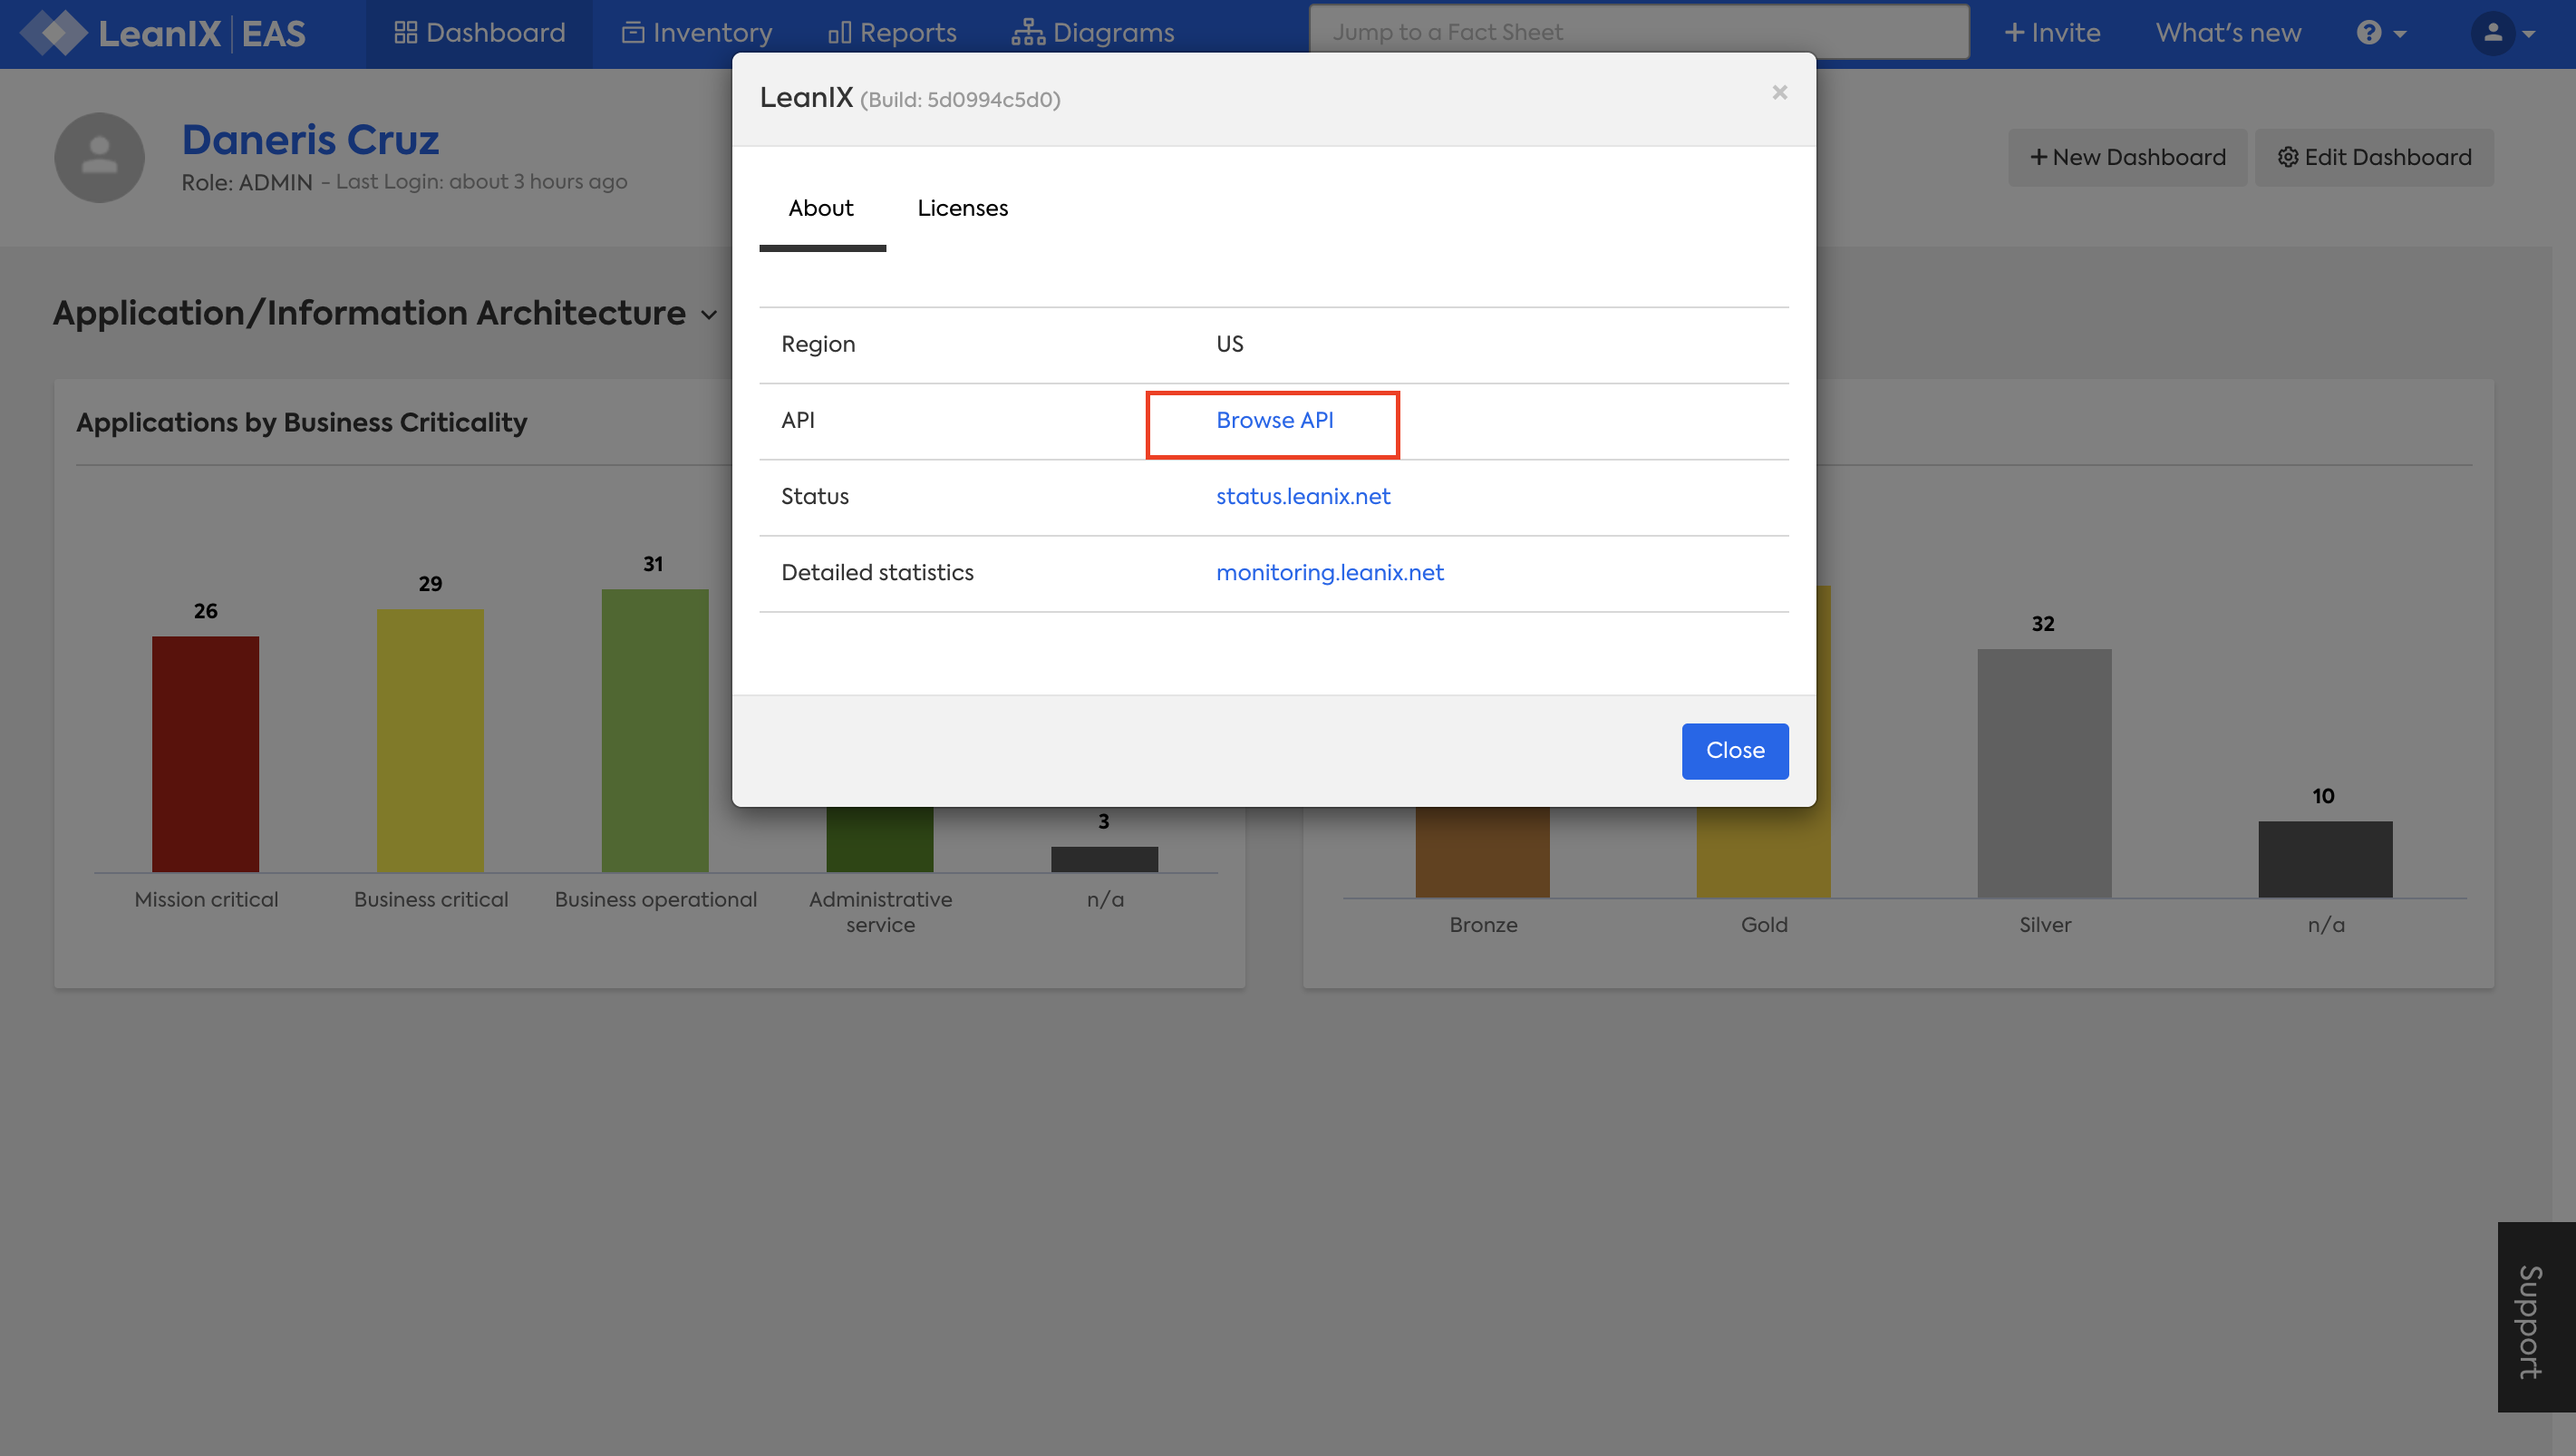Close dialog with the X icon

pos(1779,92)
